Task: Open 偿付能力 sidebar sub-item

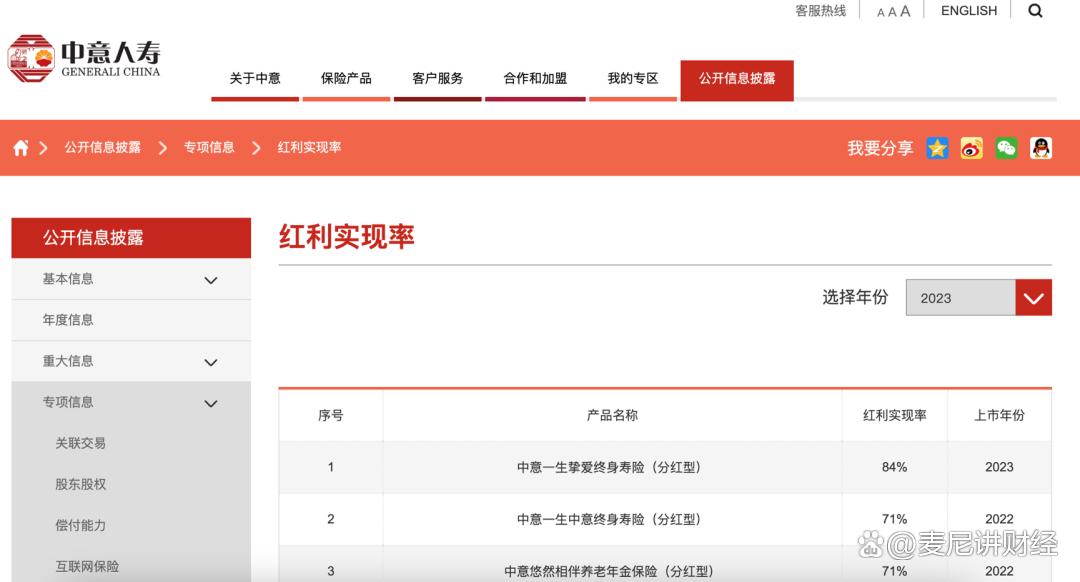Action: [x=81, y=526]
